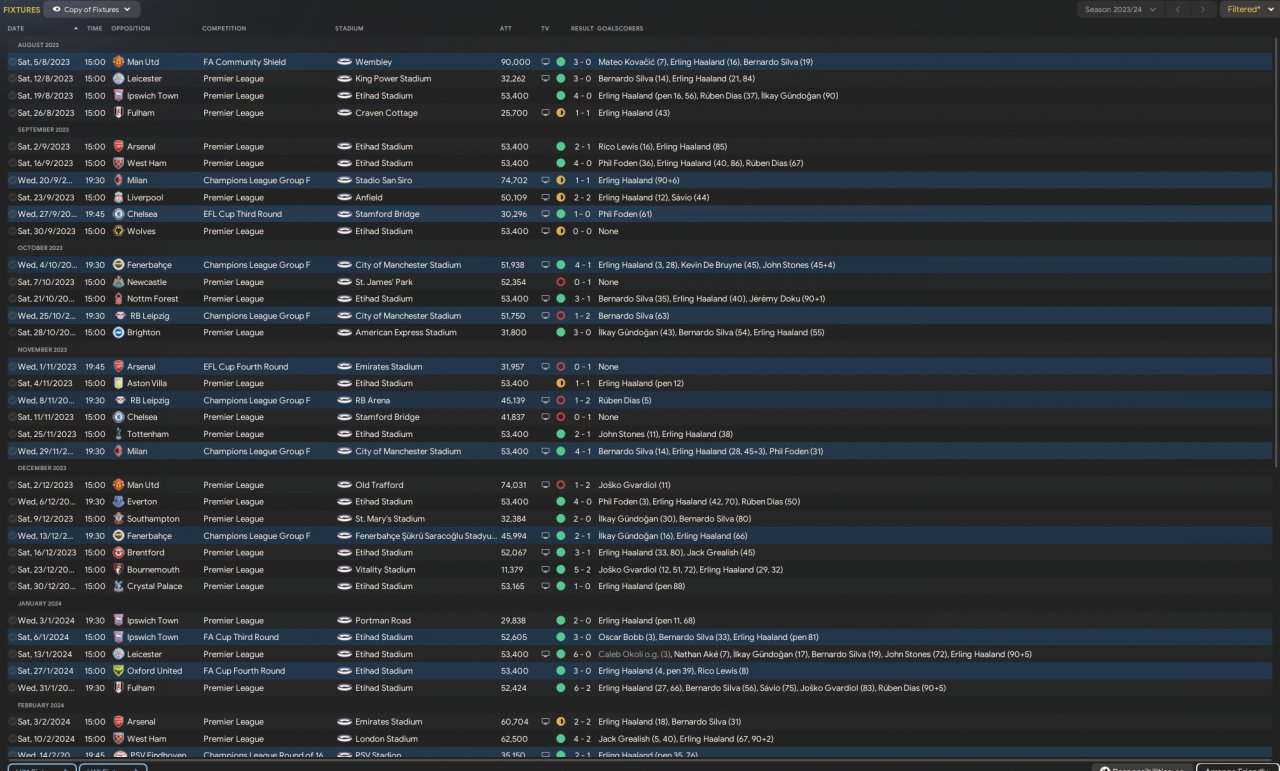Click the Liverpool club badge
The height and width of the screenshot is (771, 1280).
(118, 198)
